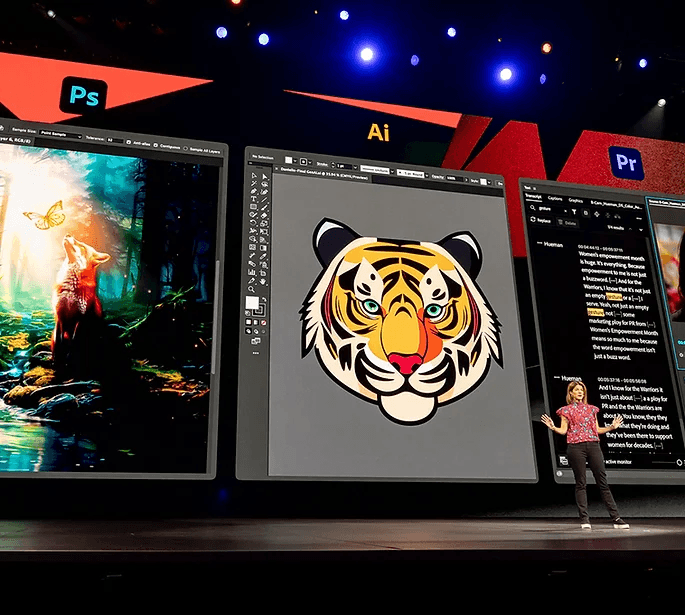Switch to Captions tab in Premiere
Screen dimensions: 685x615
[555, 199]
